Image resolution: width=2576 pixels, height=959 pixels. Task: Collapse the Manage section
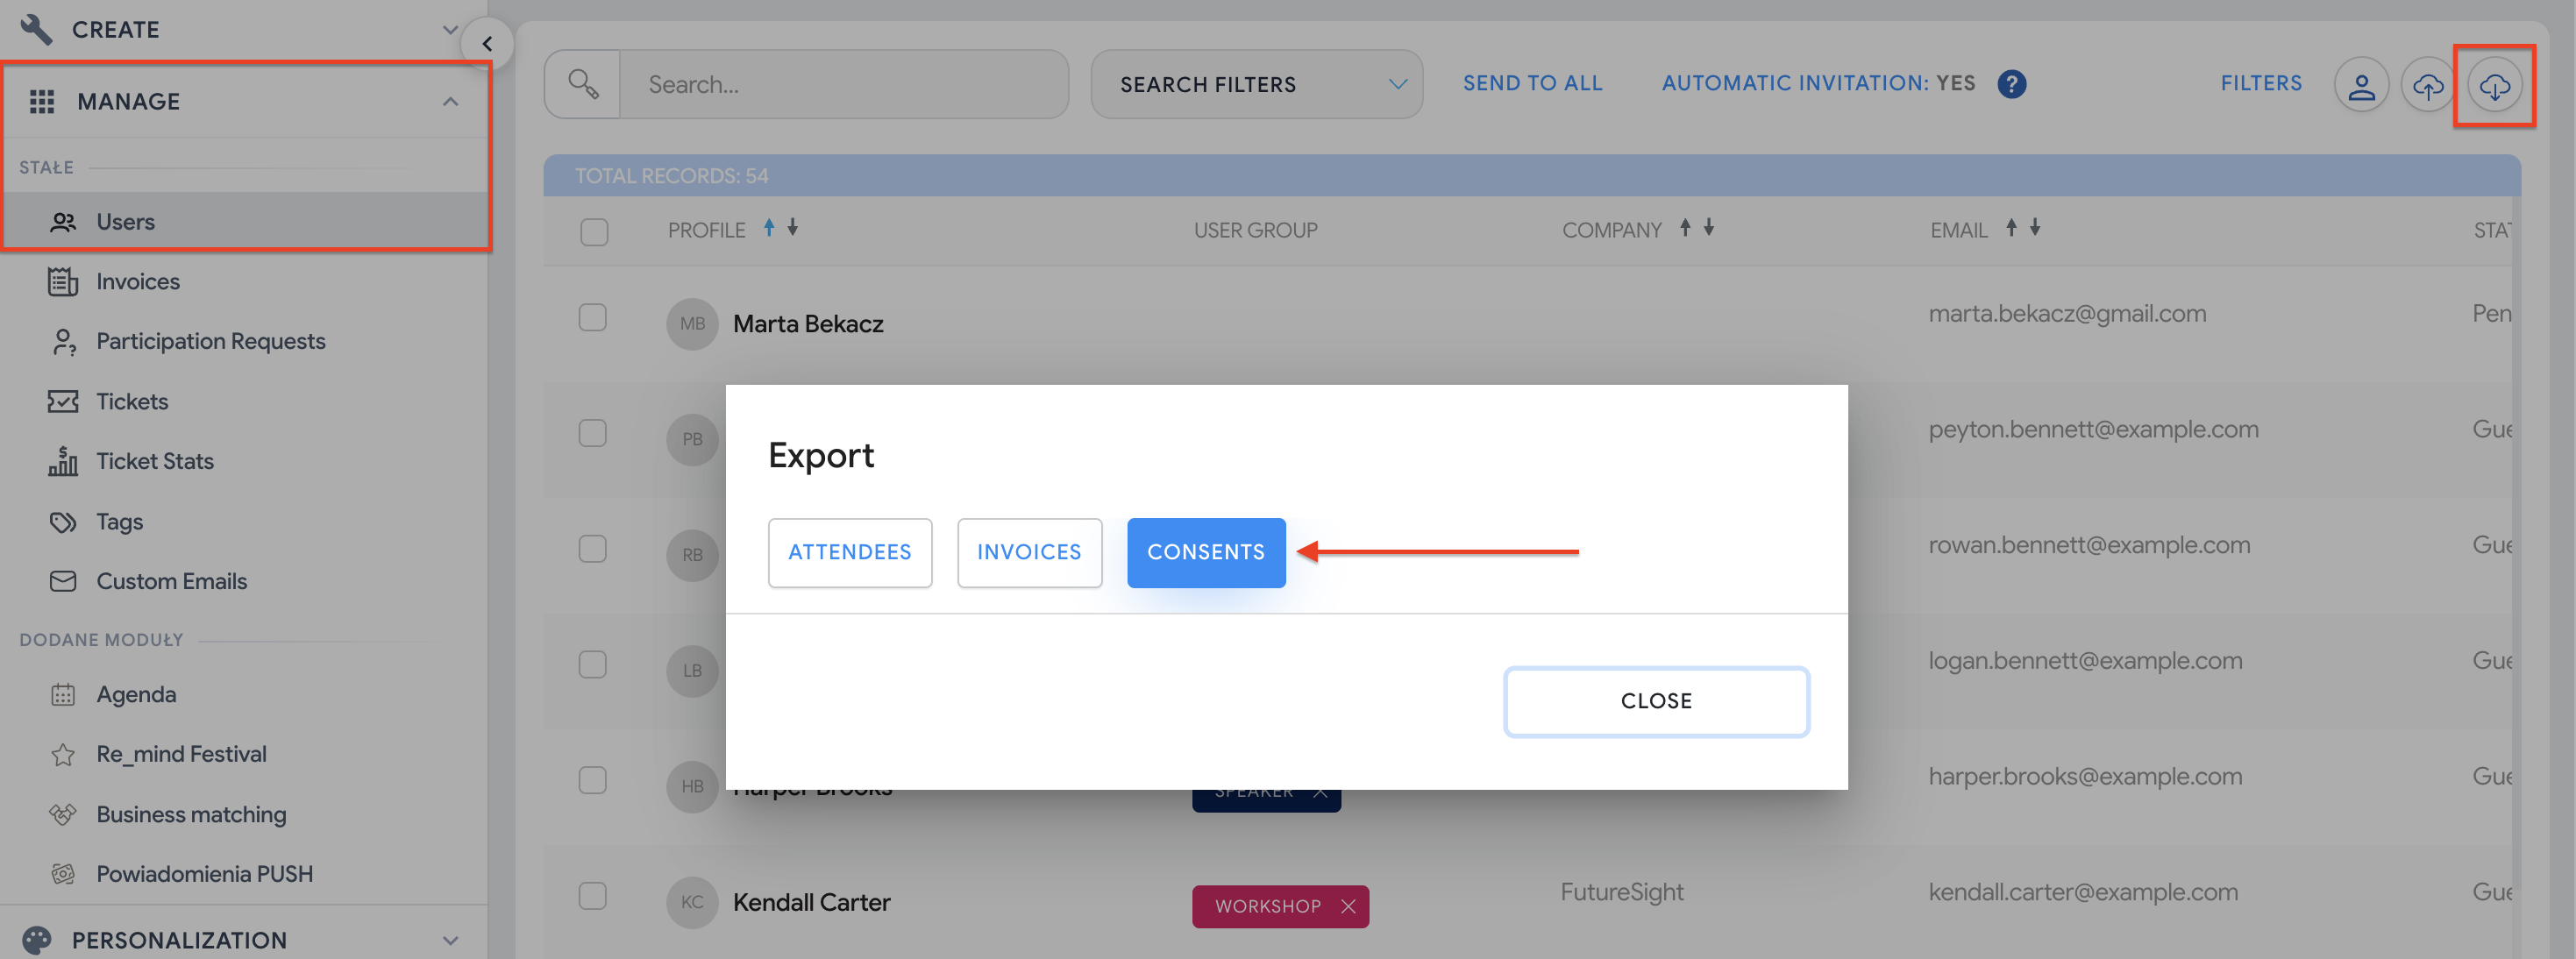(450, 101)
